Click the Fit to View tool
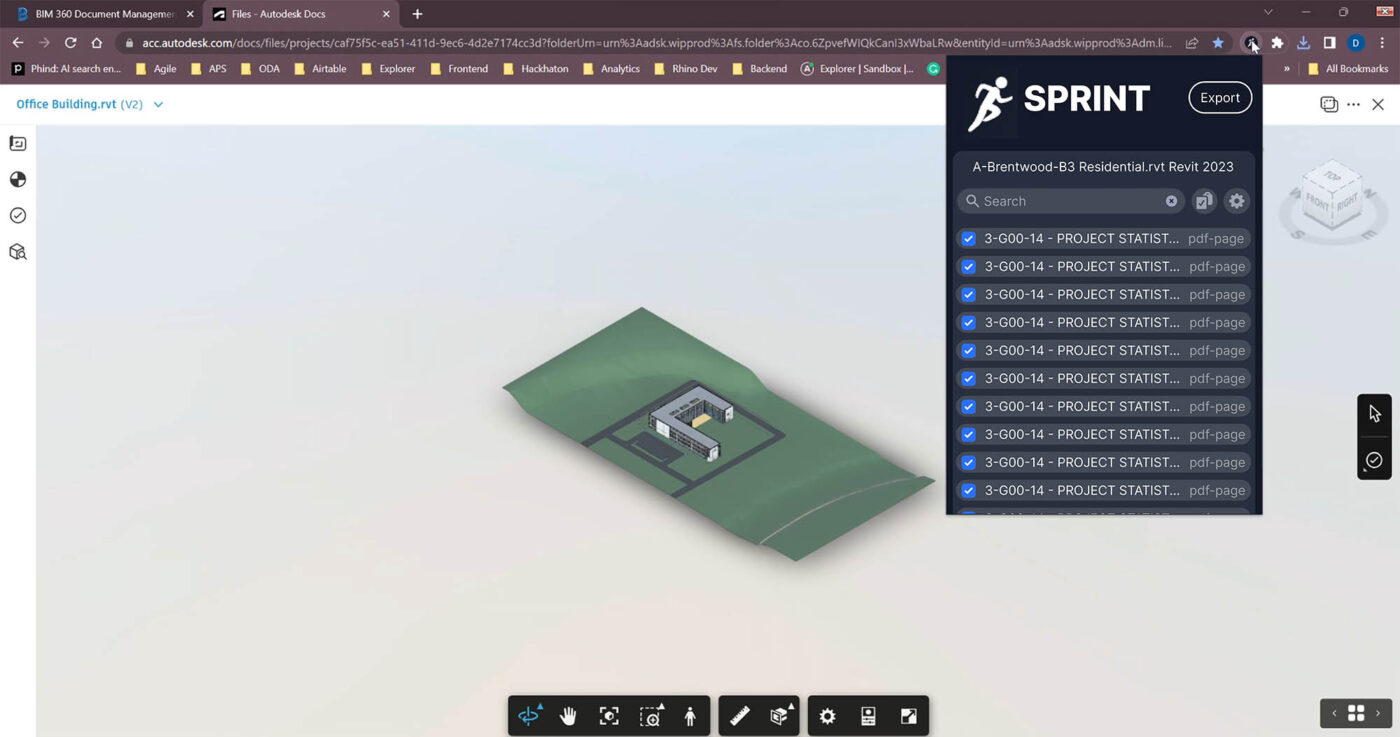The image size is (1400, 737). click(x=609, y=716)
